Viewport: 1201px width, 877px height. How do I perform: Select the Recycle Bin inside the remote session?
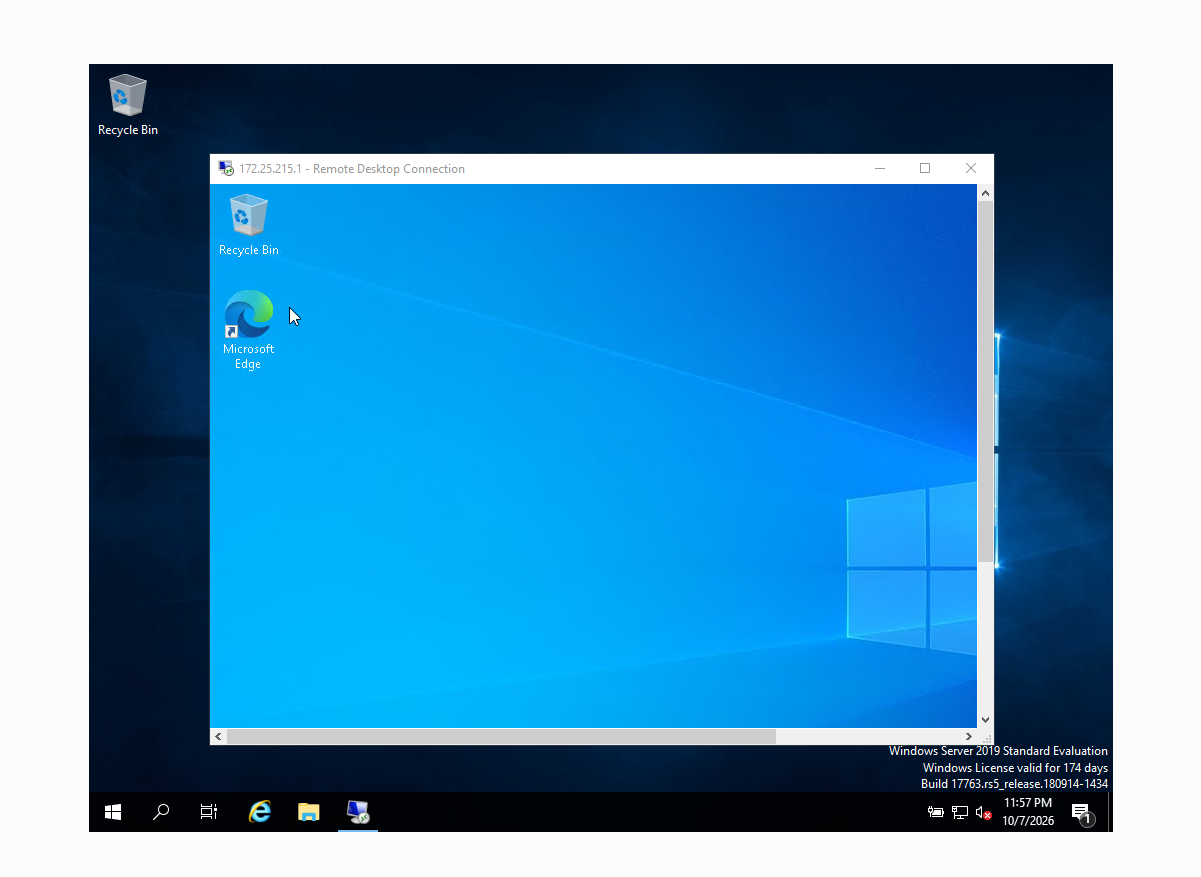point(248,225)
